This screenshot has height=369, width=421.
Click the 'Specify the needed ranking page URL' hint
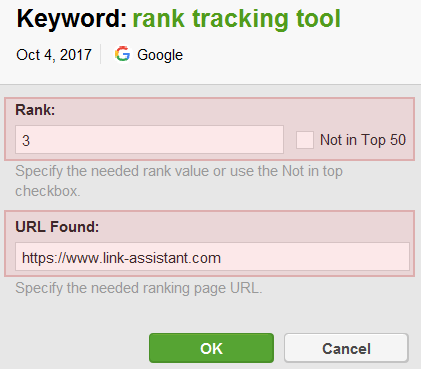pos(139,288)
